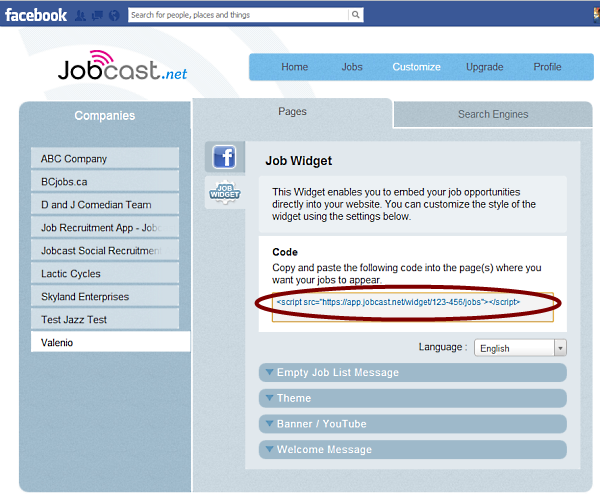Expand Empty Job List Message section
Screen dimensions: 600x499
[412, 372]
